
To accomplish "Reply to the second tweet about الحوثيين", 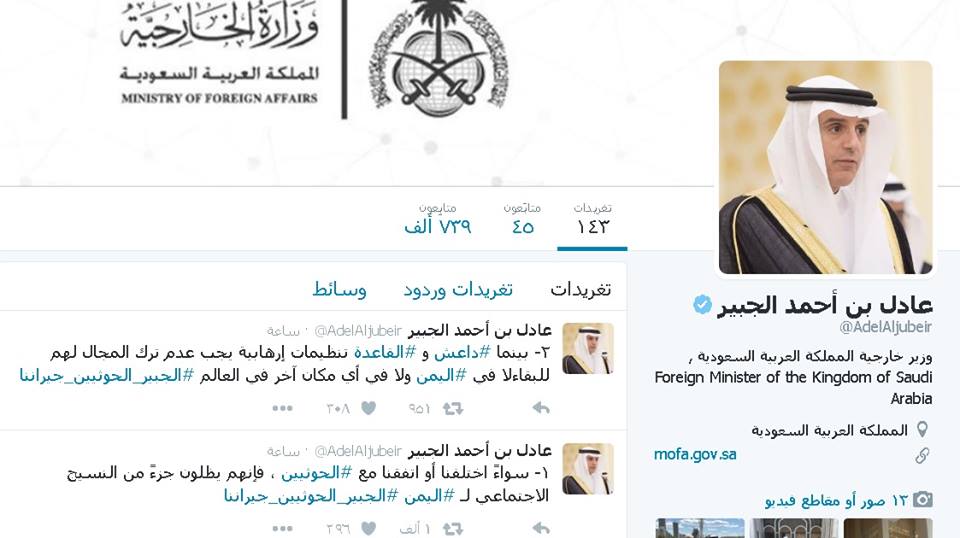I will point(541,528).
